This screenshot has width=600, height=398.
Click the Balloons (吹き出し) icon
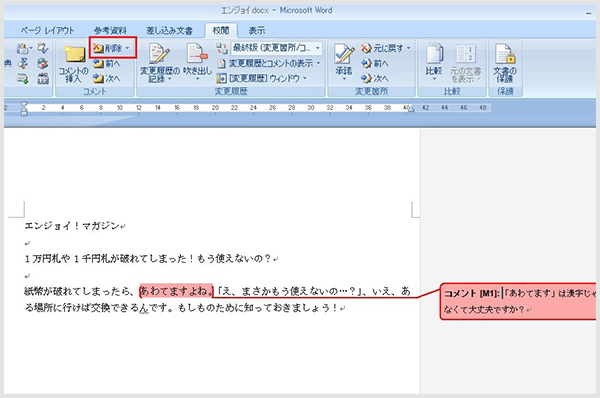[197, 54]
